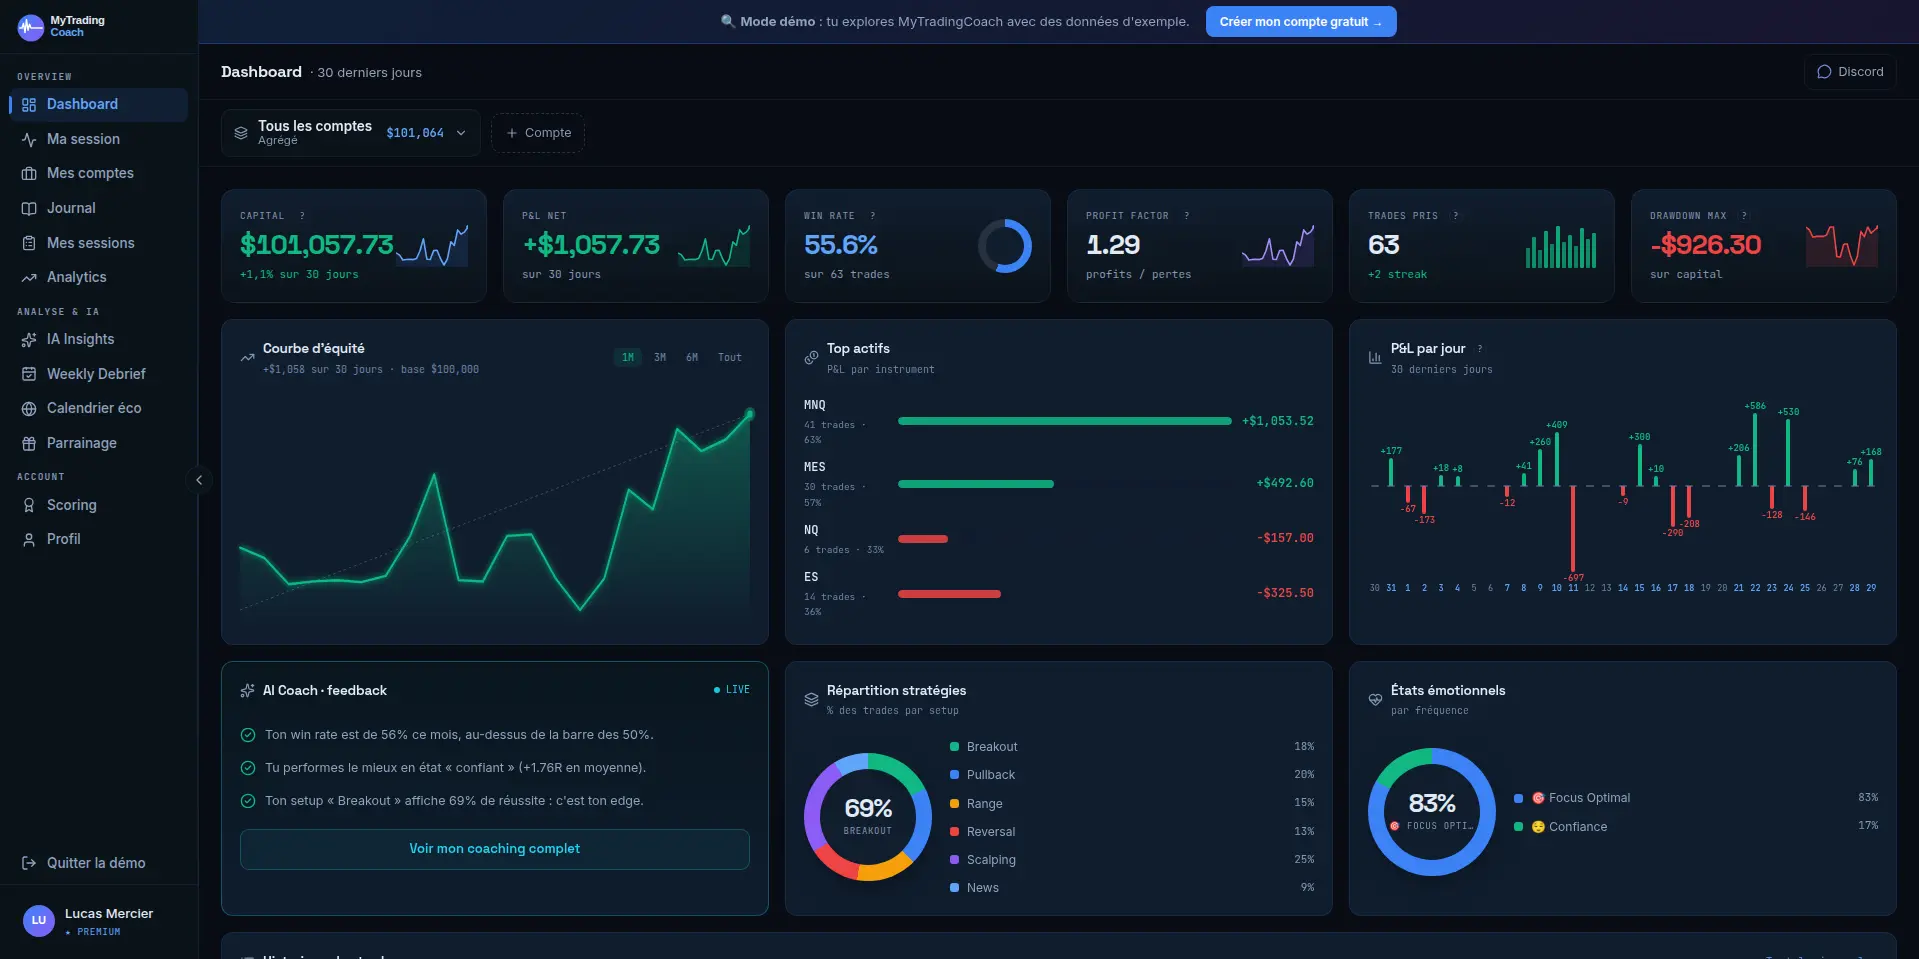
Task: Click the MNQ green P&L progress bar
Action: coord(1065,421)
